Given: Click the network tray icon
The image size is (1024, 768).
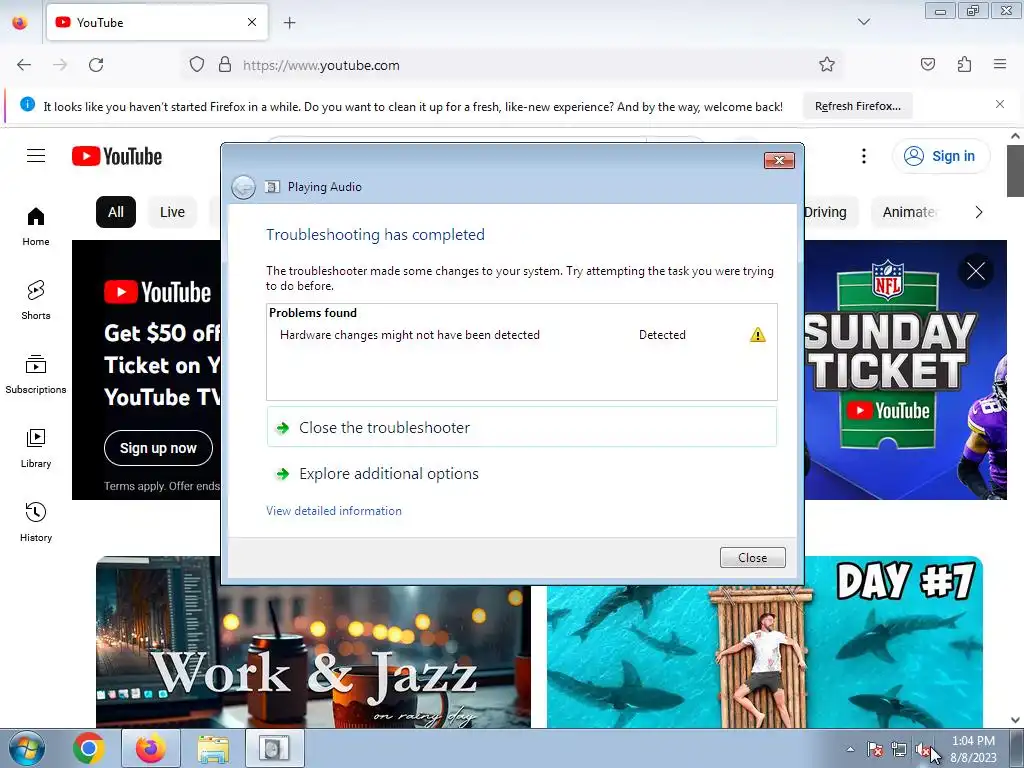Looking at the screenshot, I should click(x=899, y=750).
